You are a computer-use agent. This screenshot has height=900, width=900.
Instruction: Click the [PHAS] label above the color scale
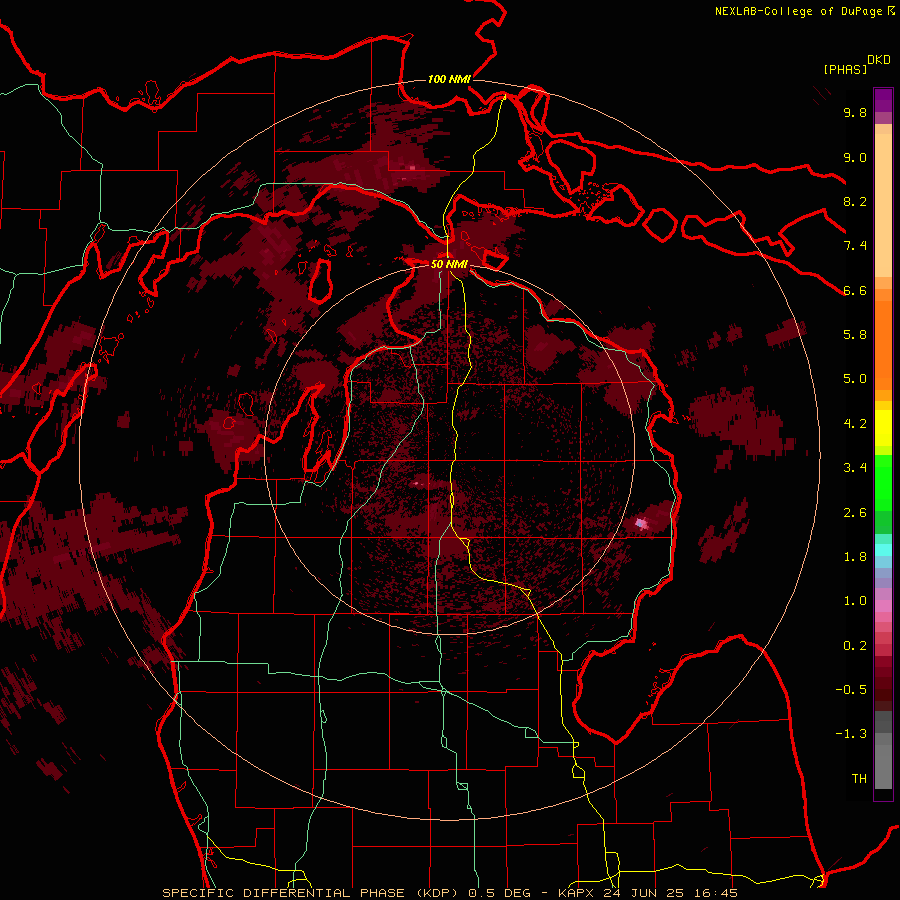pos(845,69)
